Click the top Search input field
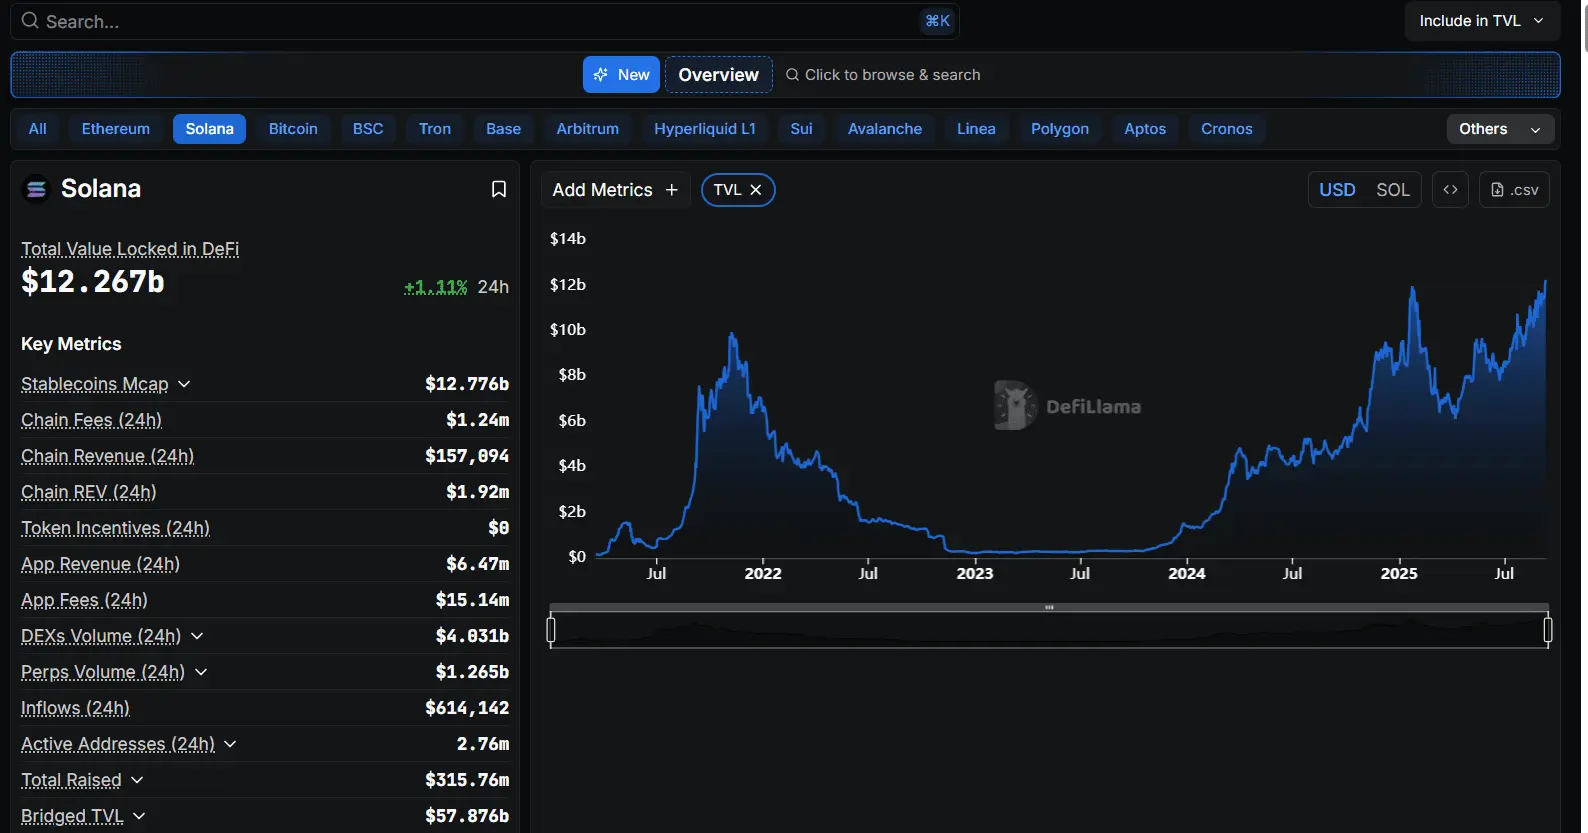 [485, 21]
